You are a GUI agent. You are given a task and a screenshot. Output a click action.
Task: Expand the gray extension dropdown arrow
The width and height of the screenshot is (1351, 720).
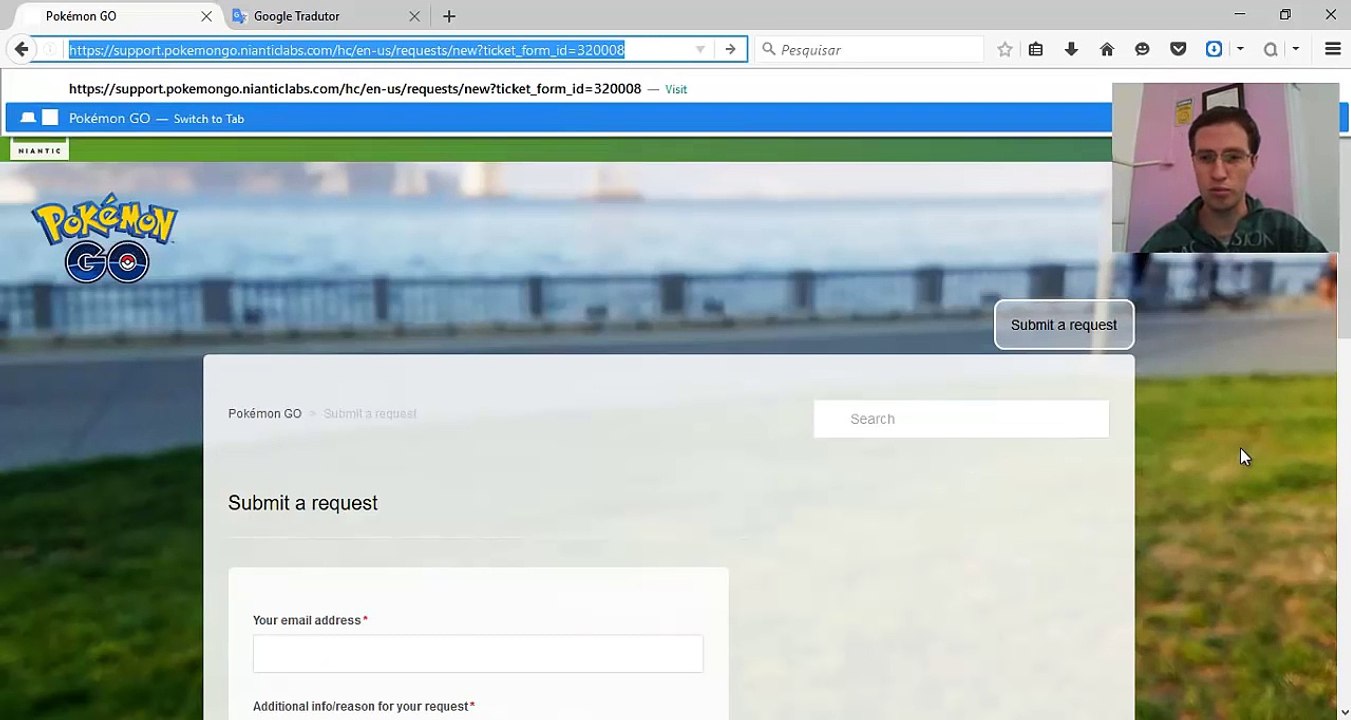1295,49
